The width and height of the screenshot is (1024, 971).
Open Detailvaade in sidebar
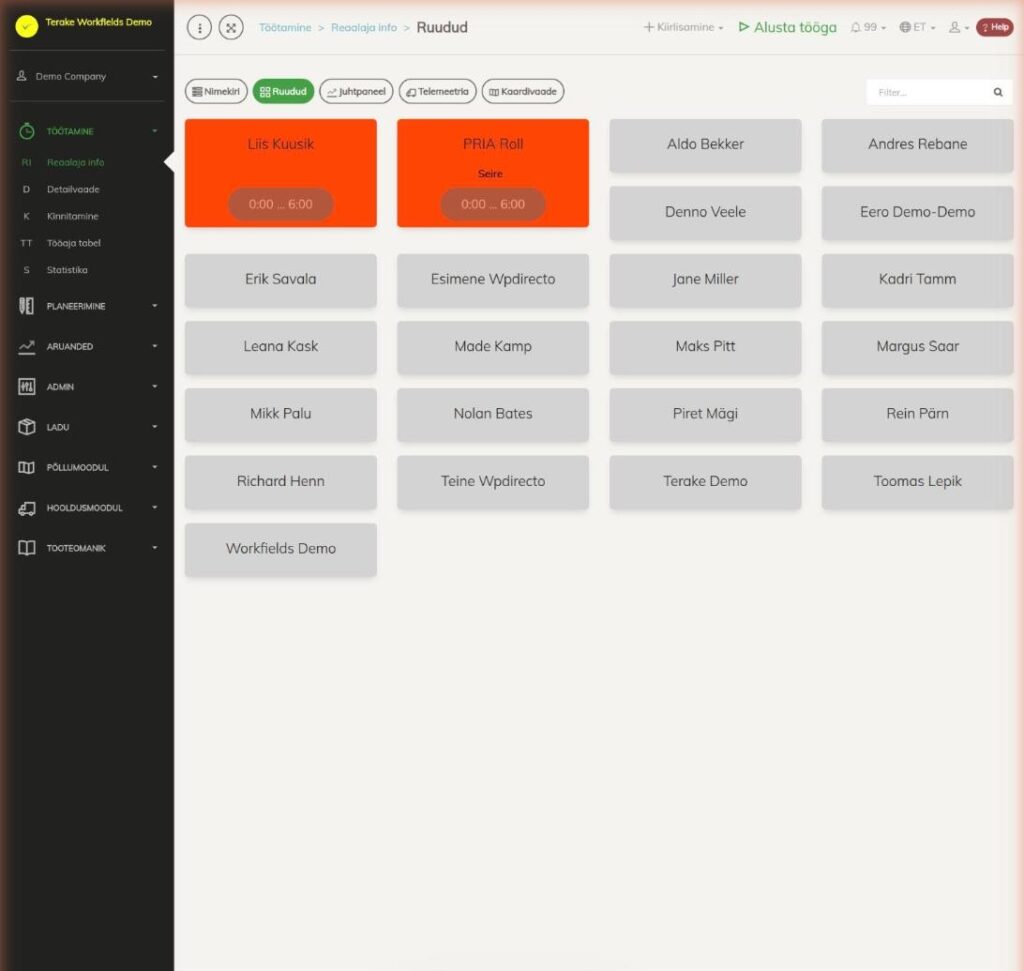point(73,189)
